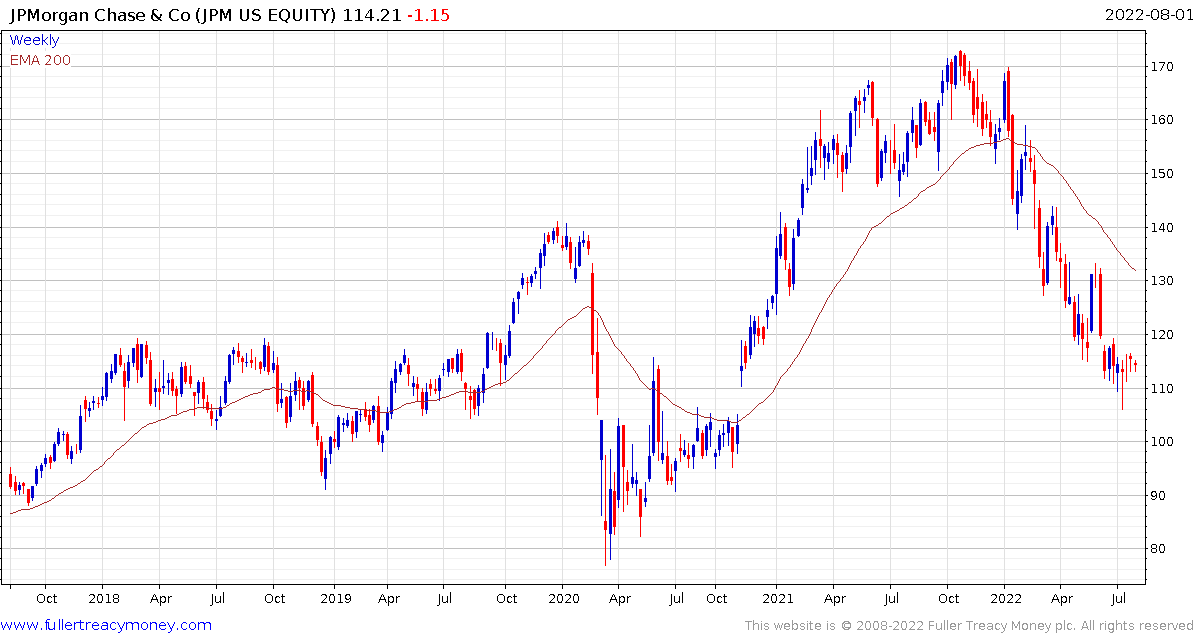Click the EMA 200 legend label

(40, 60)
